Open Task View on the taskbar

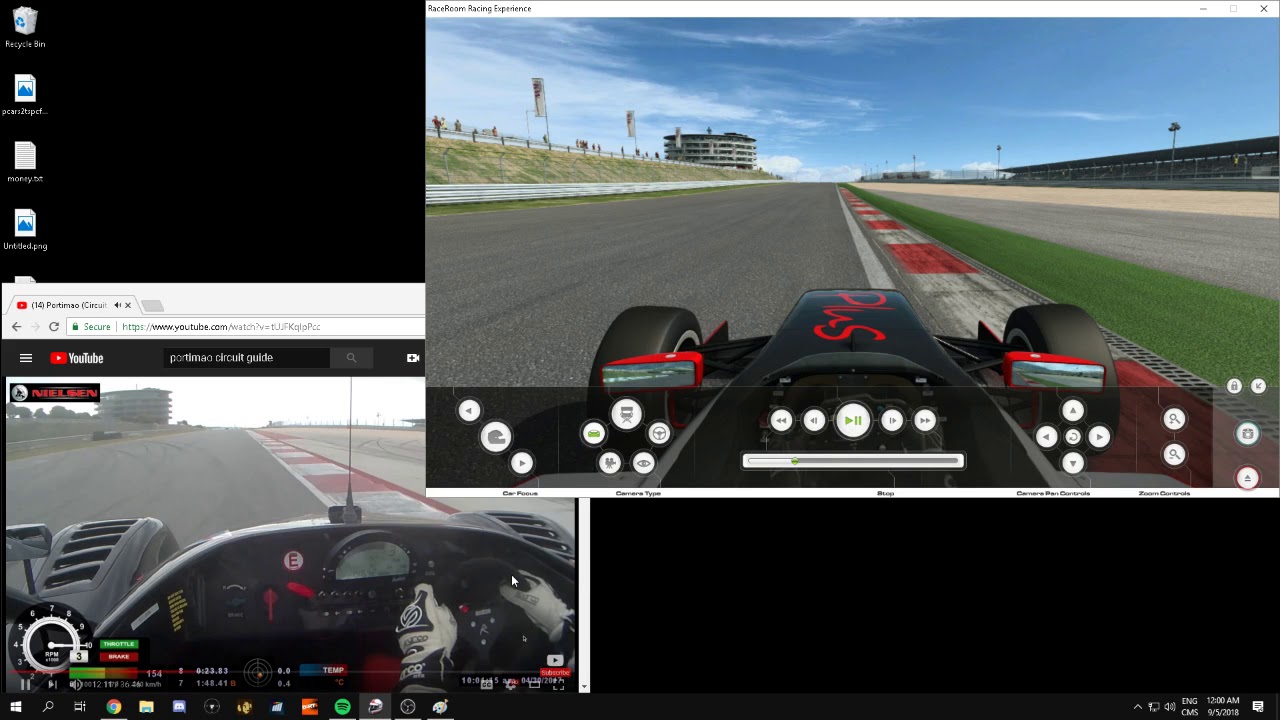pos(80,707)
